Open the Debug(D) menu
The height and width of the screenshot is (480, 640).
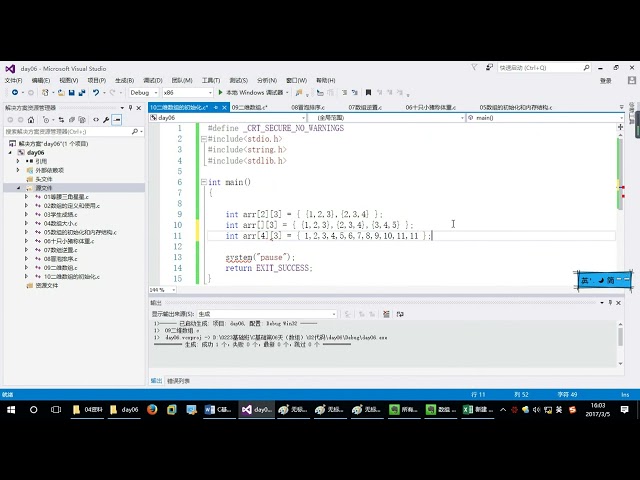click(x=153, y=80)
